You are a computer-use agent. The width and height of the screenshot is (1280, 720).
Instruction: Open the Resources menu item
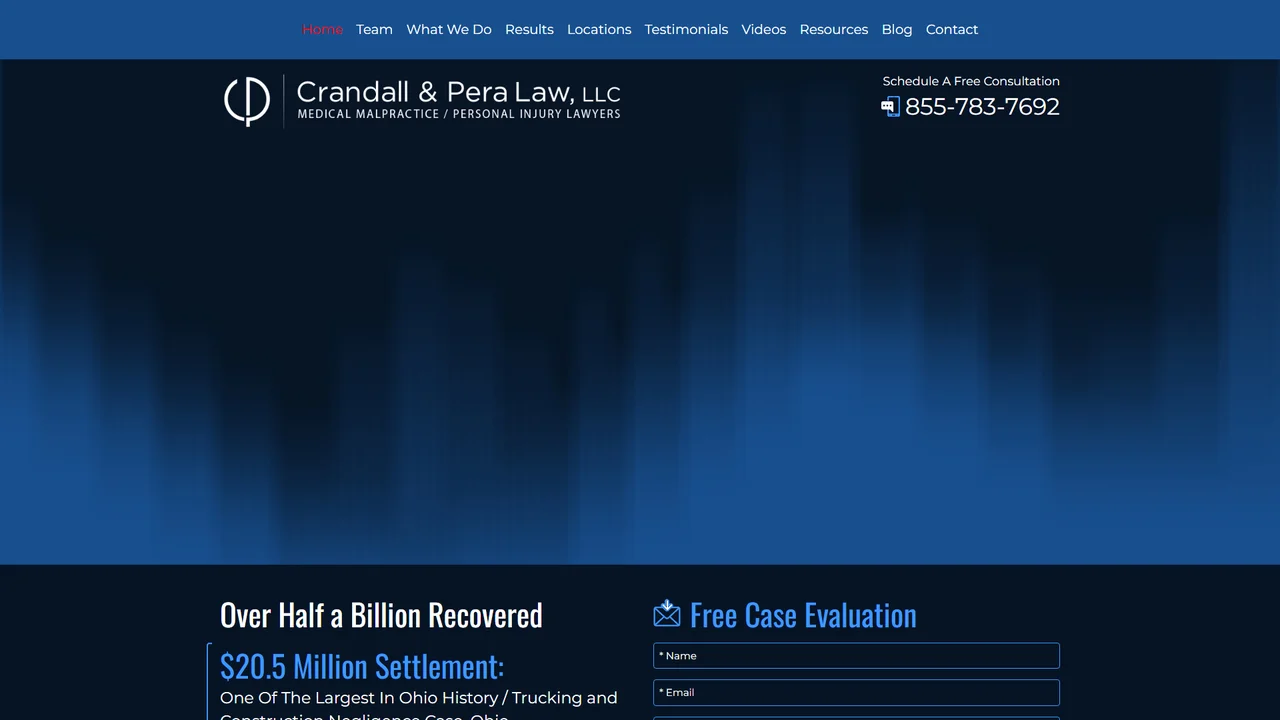834,30
